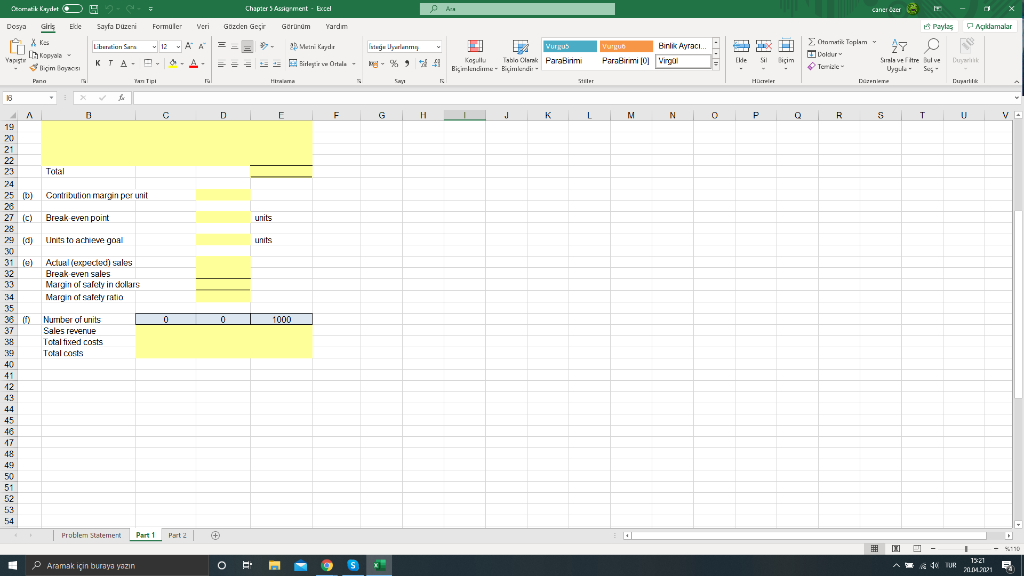
Task: Open Koşullu Biçimlendirme conditional formatting
Action: point(475,55)
